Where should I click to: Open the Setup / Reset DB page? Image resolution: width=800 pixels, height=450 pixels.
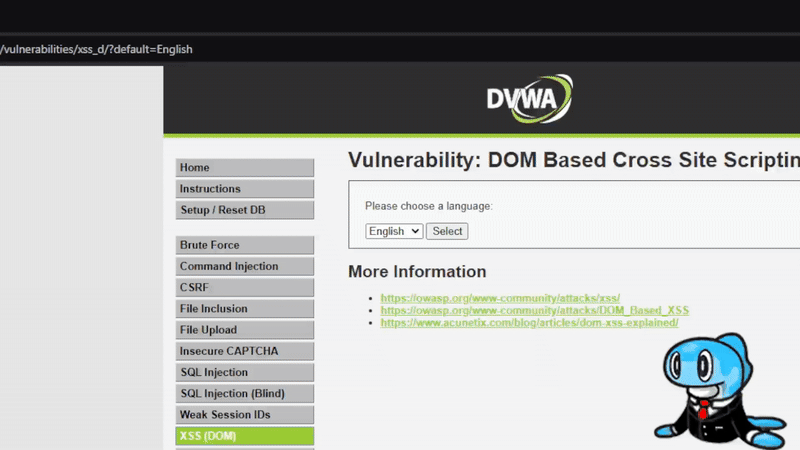click(x=245, y=210)
